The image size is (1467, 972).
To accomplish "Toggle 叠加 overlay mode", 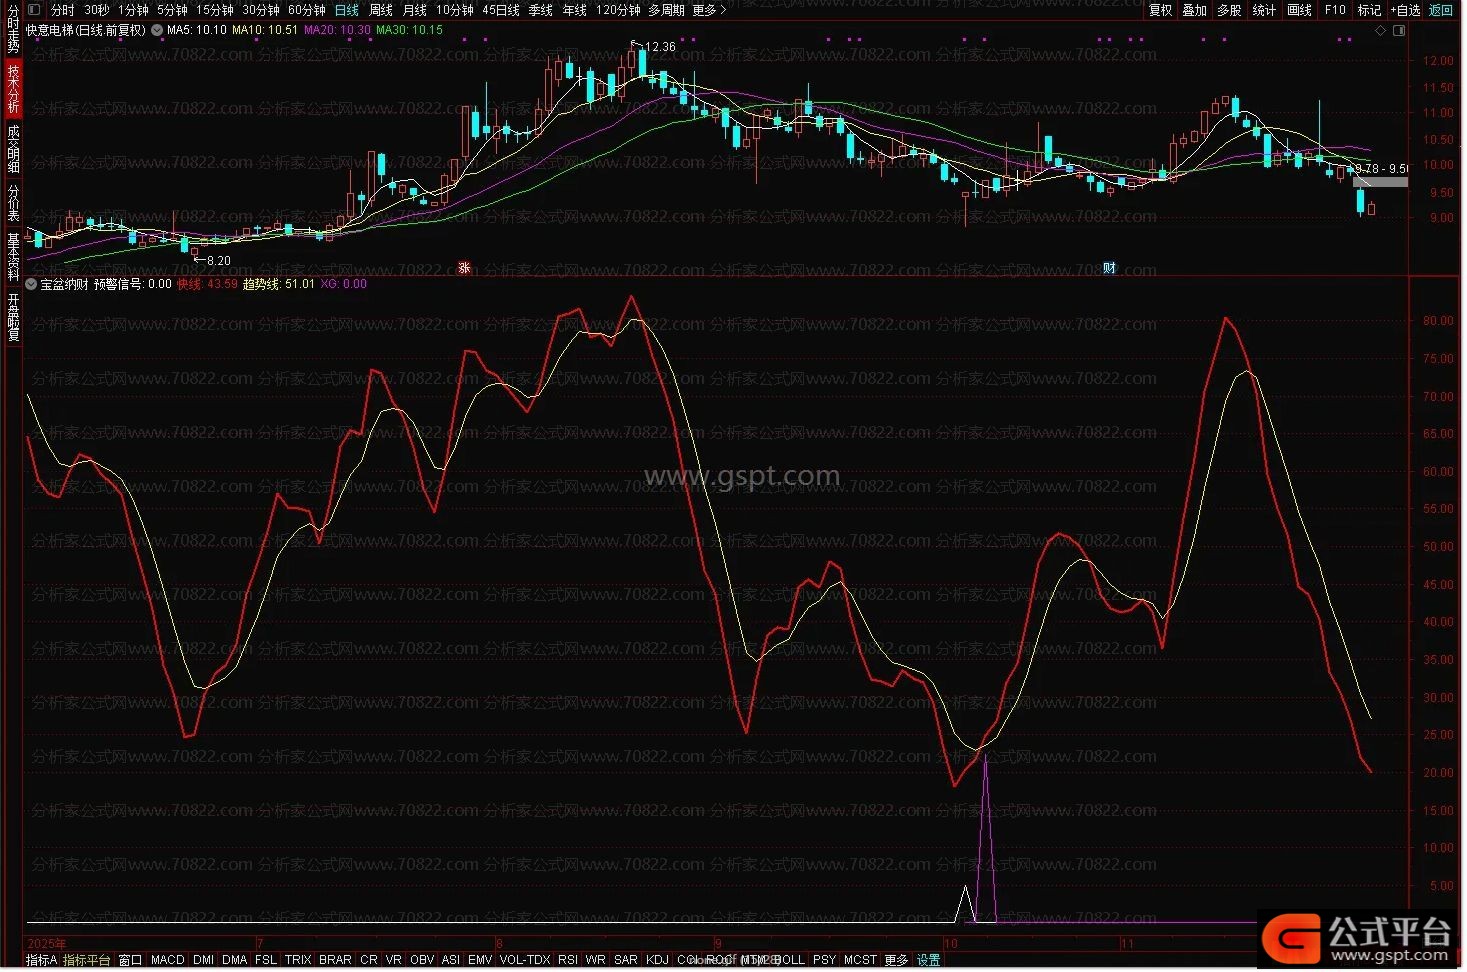I will [x=1194, y=10].
